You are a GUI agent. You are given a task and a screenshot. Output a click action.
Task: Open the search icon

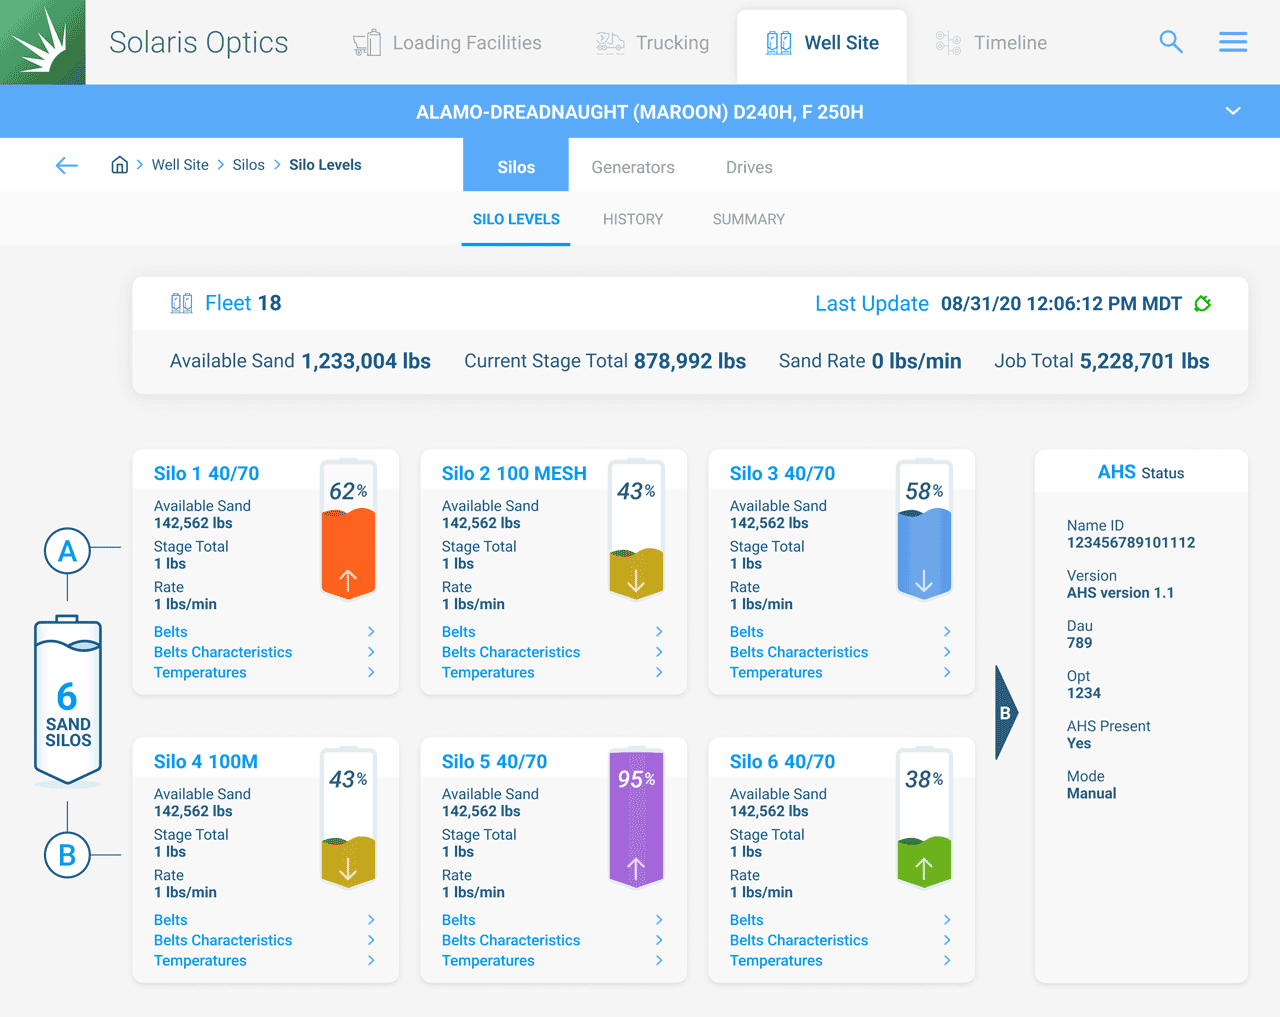[1170, 42]
